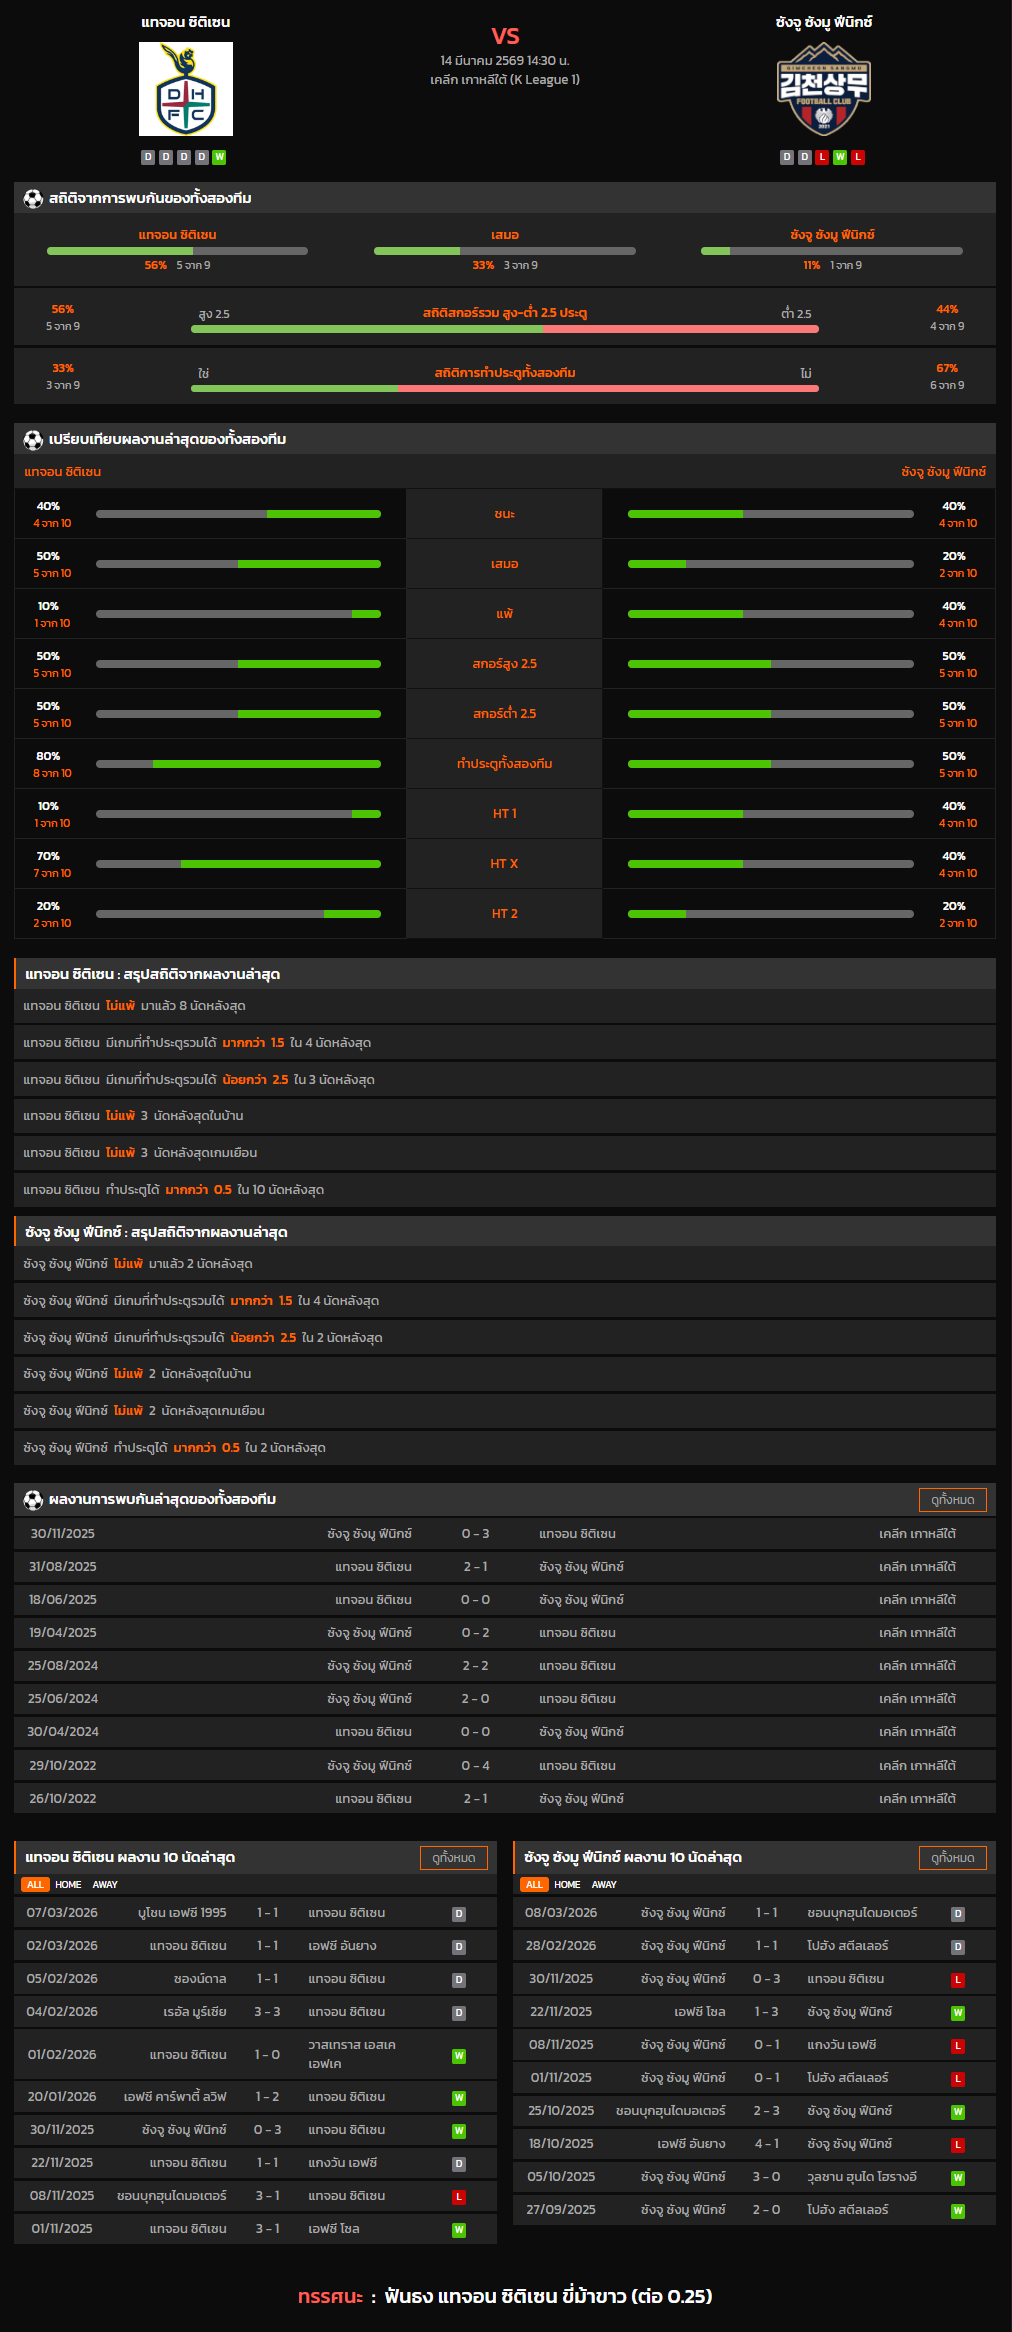Select HOME filter in Daejeon's last 10 matches
The width and height of the screenshot is (1012, 2332).
(68, 1884)
